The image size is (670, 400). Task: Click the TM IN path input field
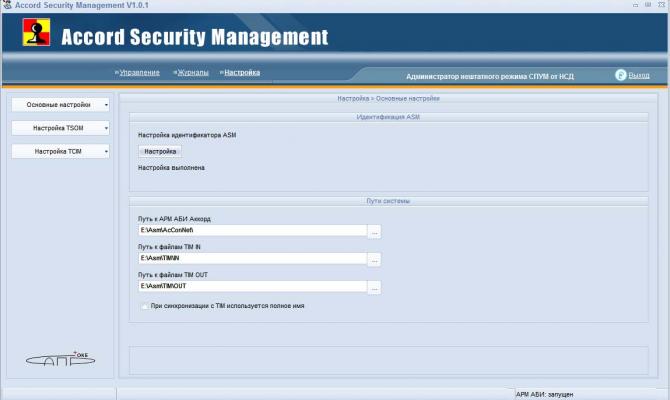pyautogui.click(x=253, y=258)
